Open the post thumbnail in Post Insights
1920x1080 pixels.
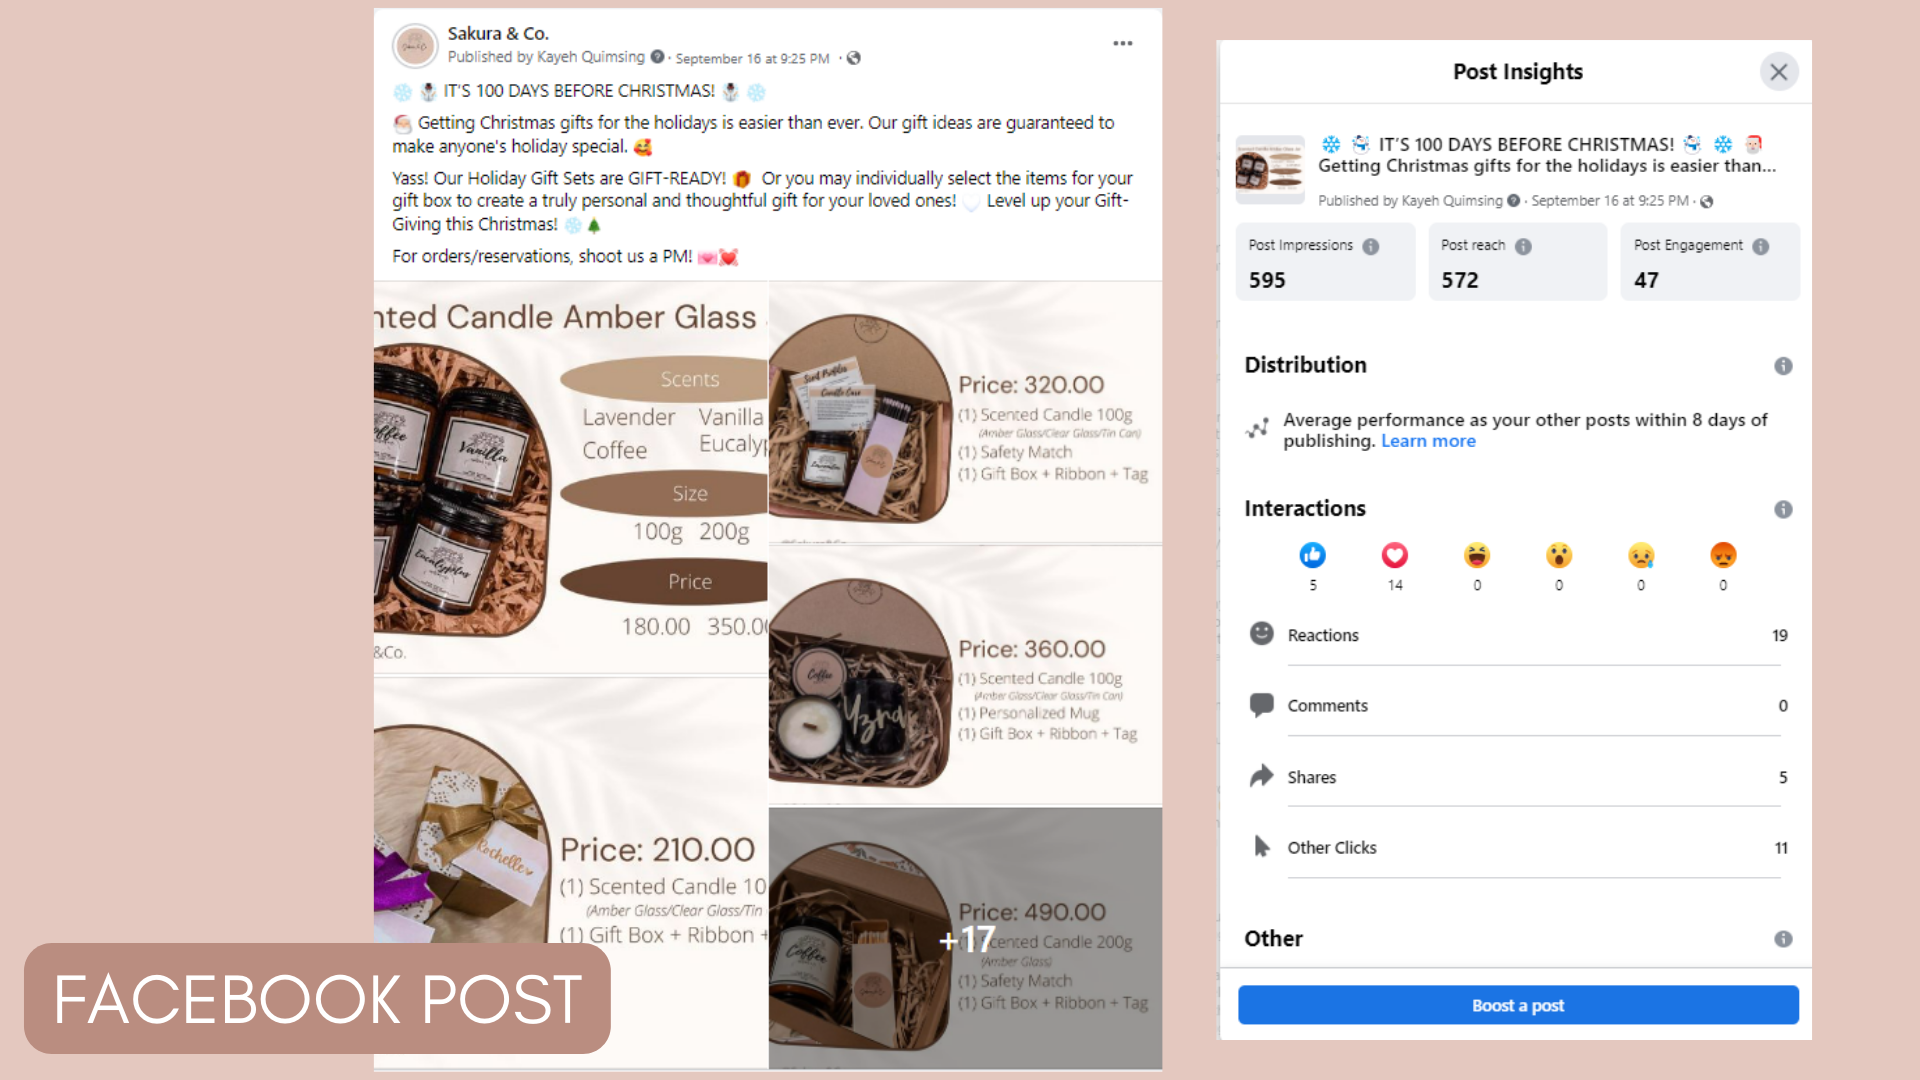(1270, 169)
